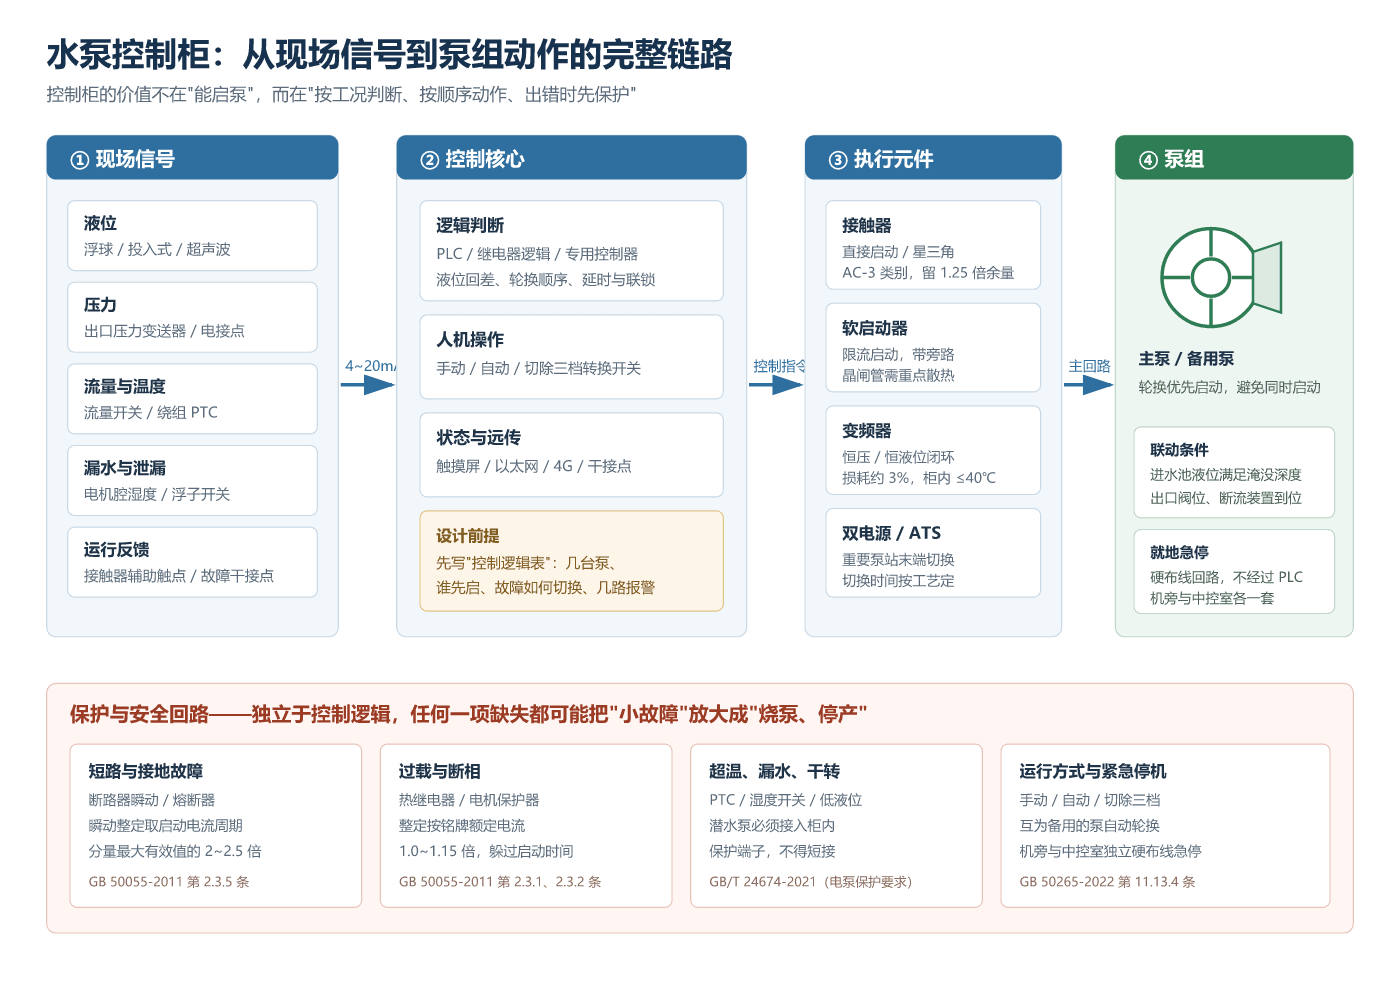This screenshot has height=1003, width=1400.
Task: Click the GB 50055-2011 第 2.3.5 条 reference
Action: (x=168, y=882)
